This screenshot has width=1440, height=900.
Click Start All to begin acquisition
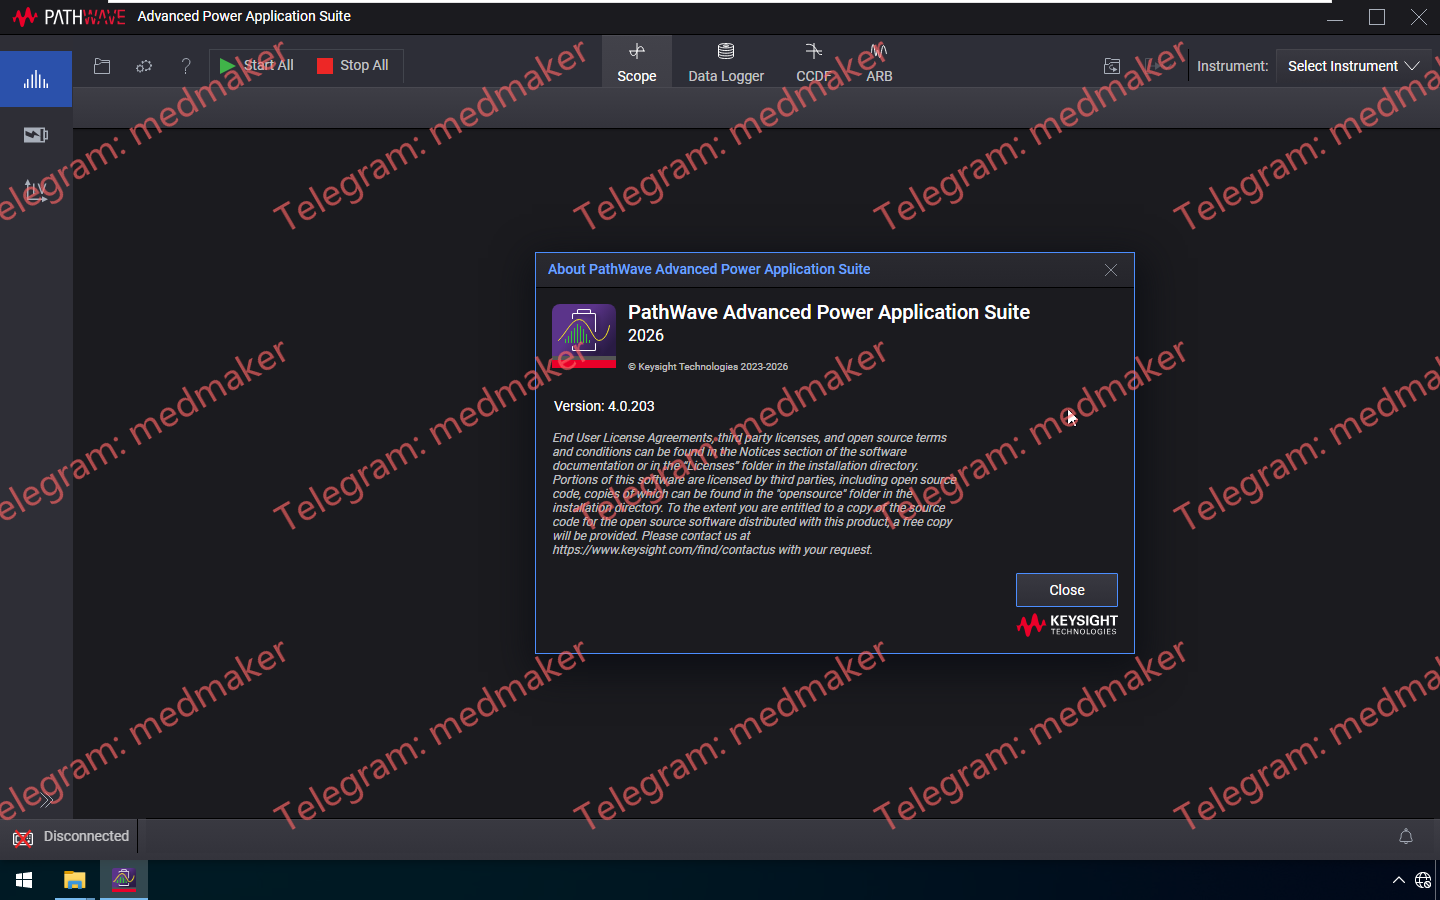tap(256, 65)
